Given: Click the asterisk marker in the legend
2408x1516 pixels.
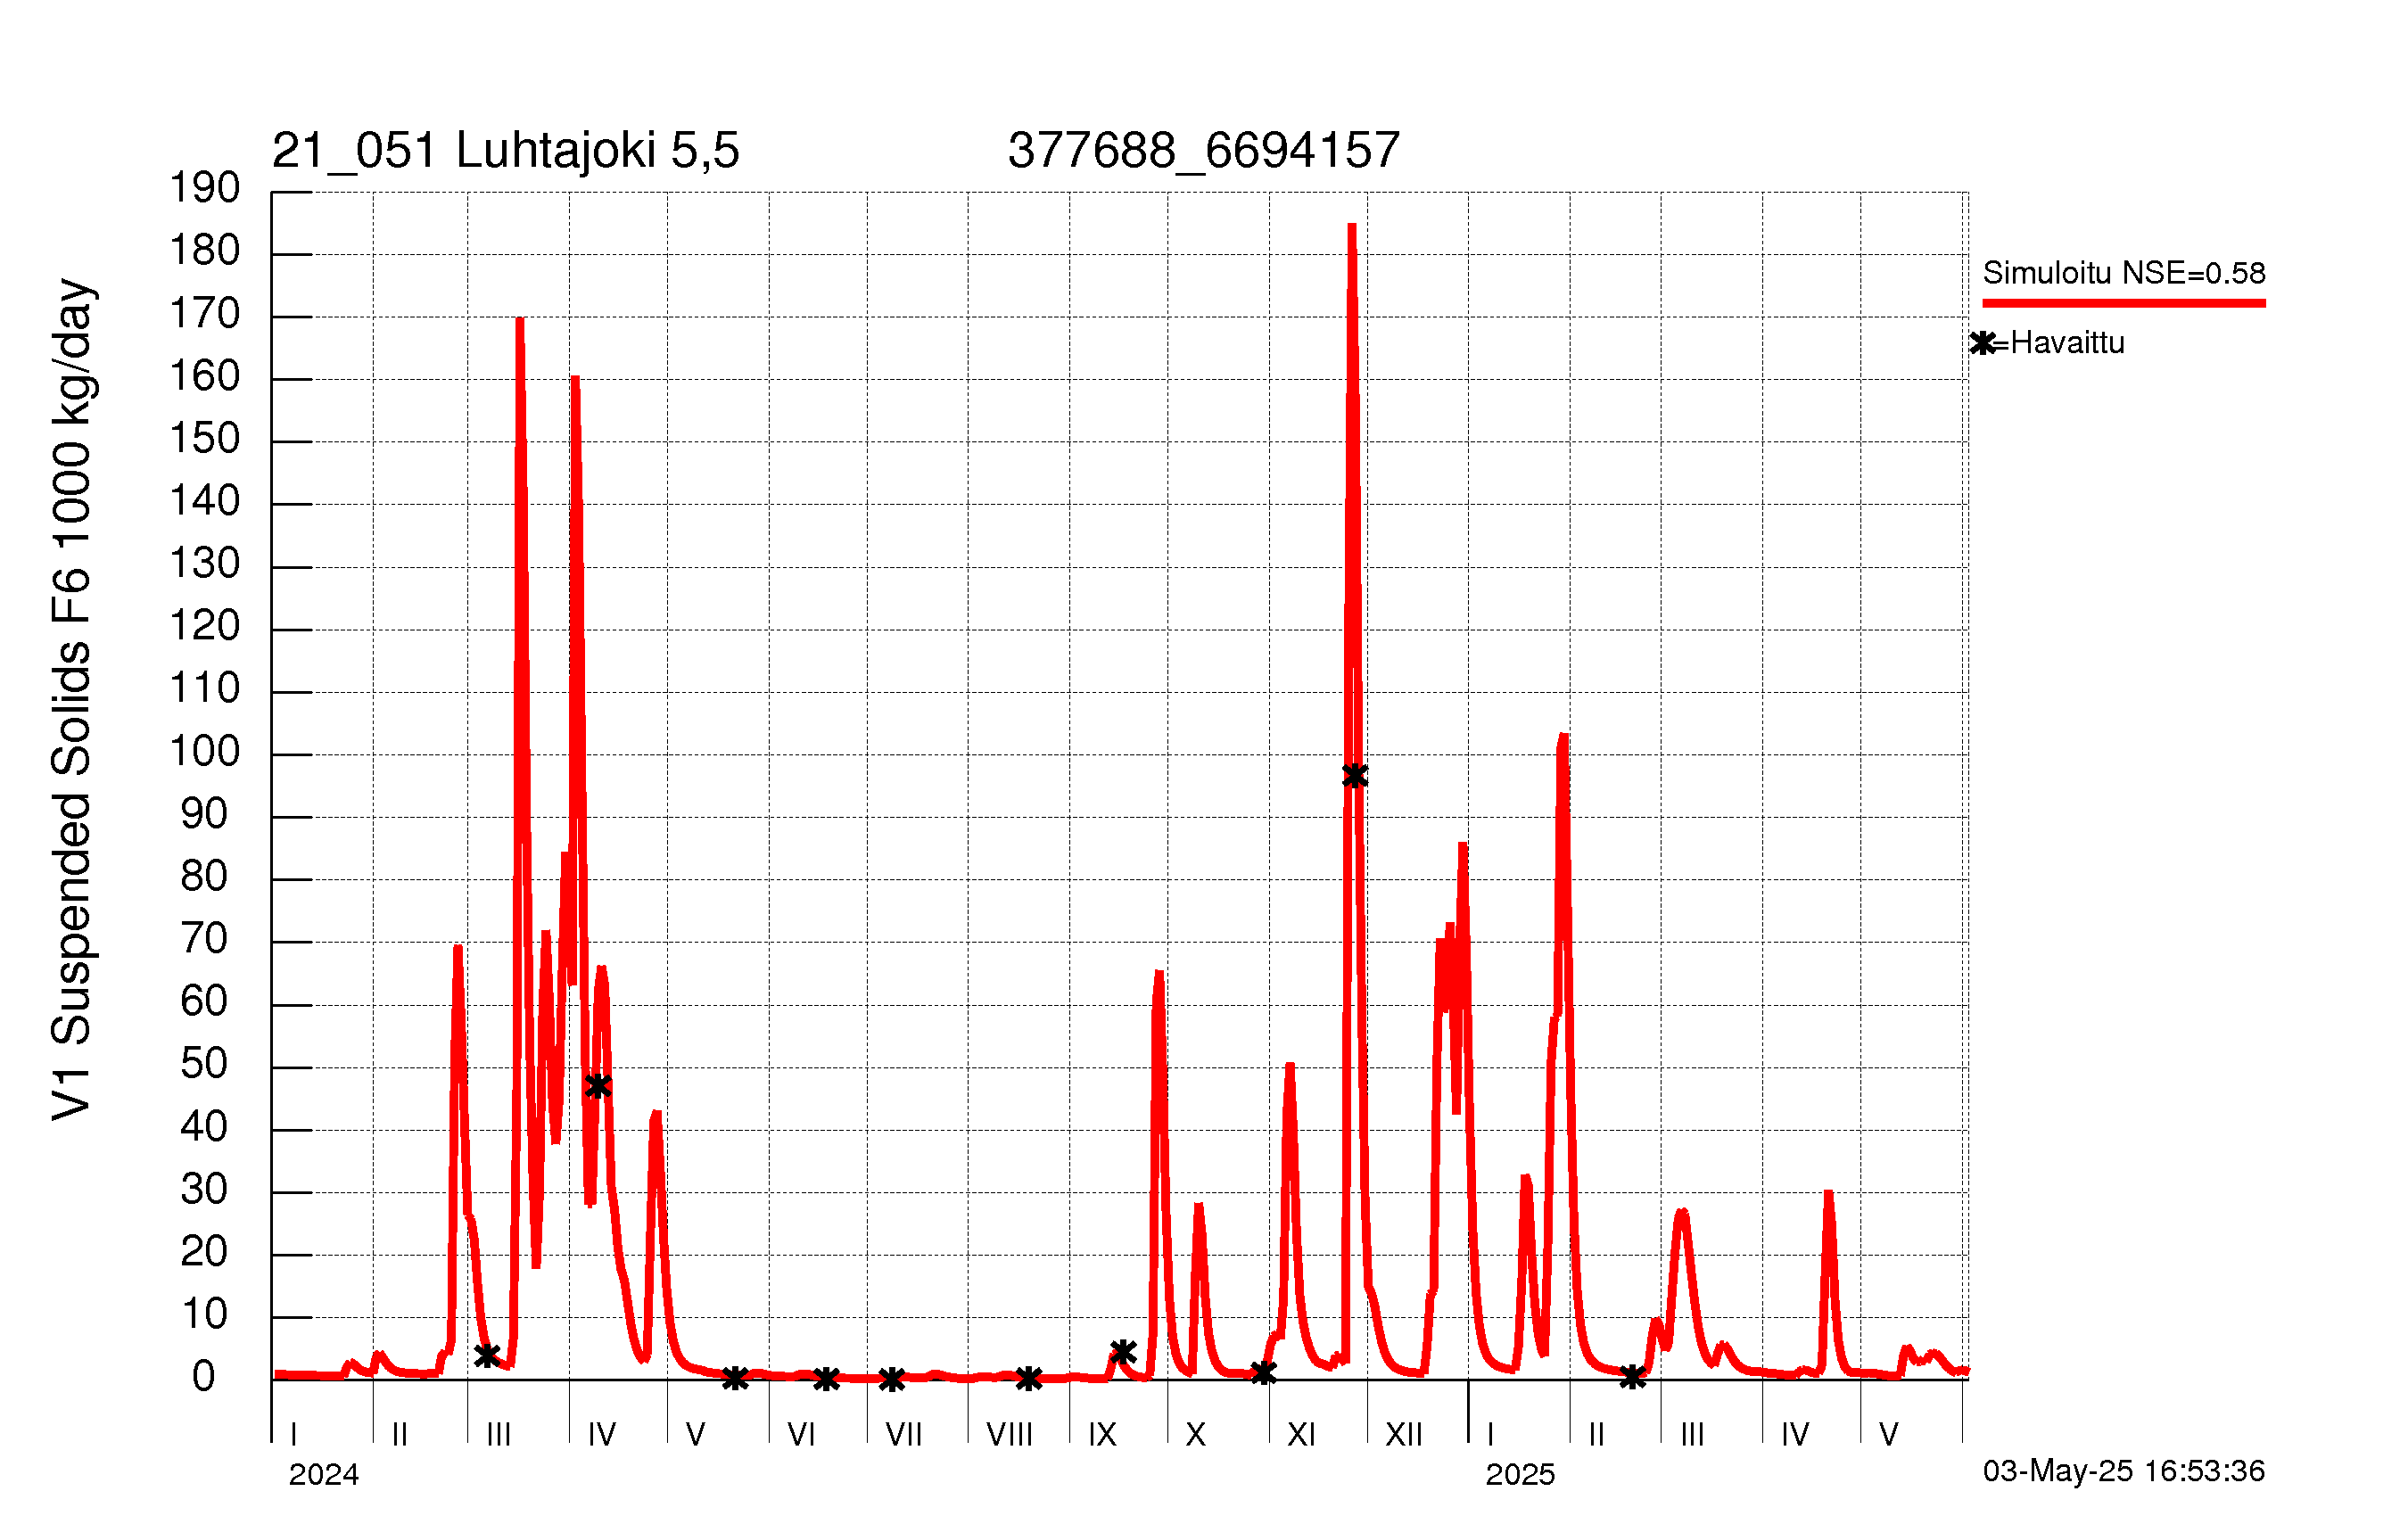Looking at the screenshot, I should (x=1982, y=343).
